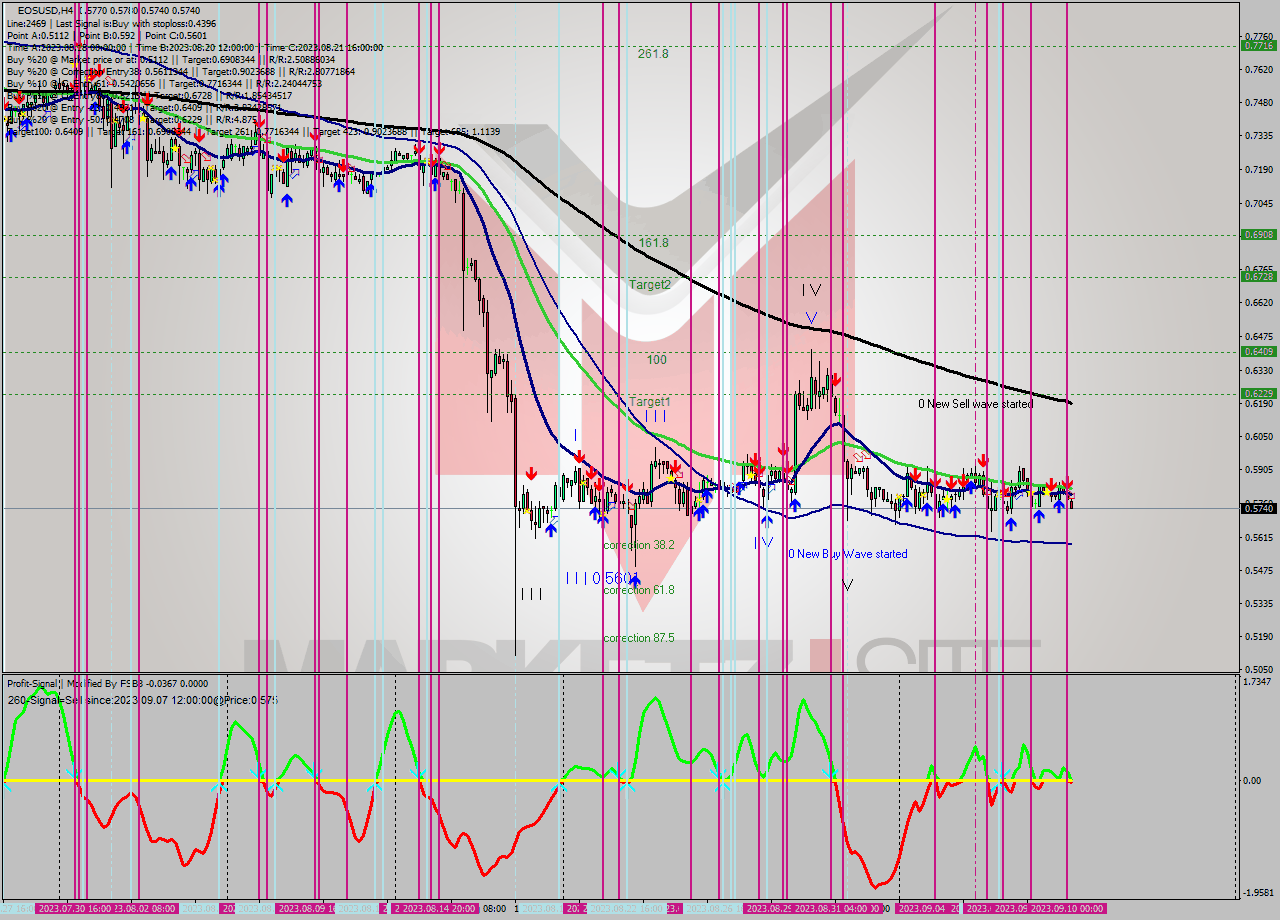The width and height of the screenshot is (1280, 920).
Task: Click the blue 'I I I 0.5601' wave label
Action: 602,578
